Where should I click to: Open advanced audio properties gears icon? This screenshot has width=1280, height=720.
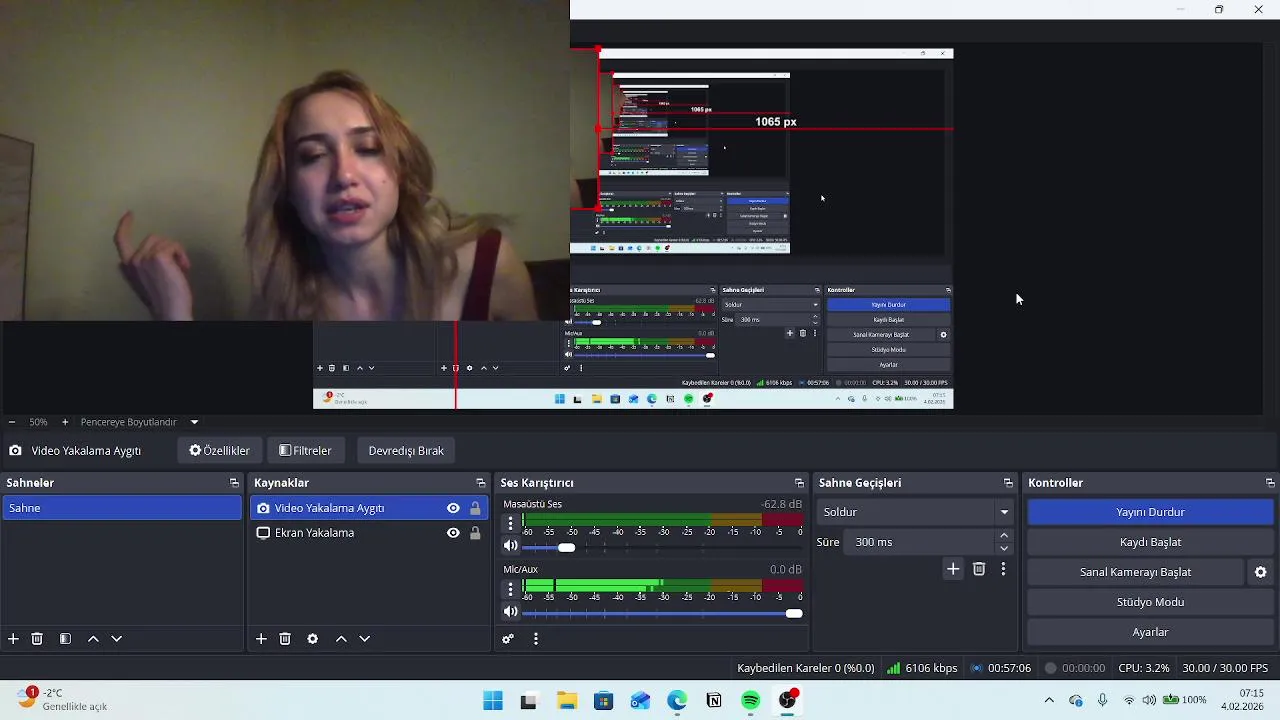click(x=508, y=639)
